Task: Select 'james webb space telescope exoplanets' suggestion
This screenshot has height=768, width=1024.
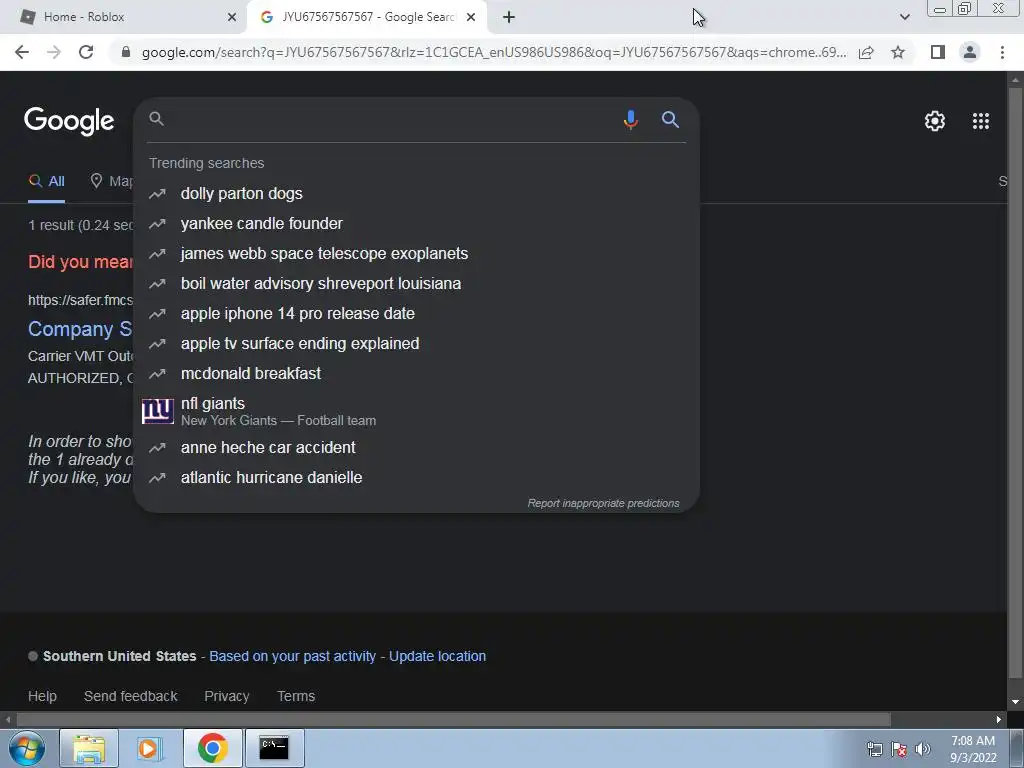Action: pyautogui.click(x=417, y=253)
